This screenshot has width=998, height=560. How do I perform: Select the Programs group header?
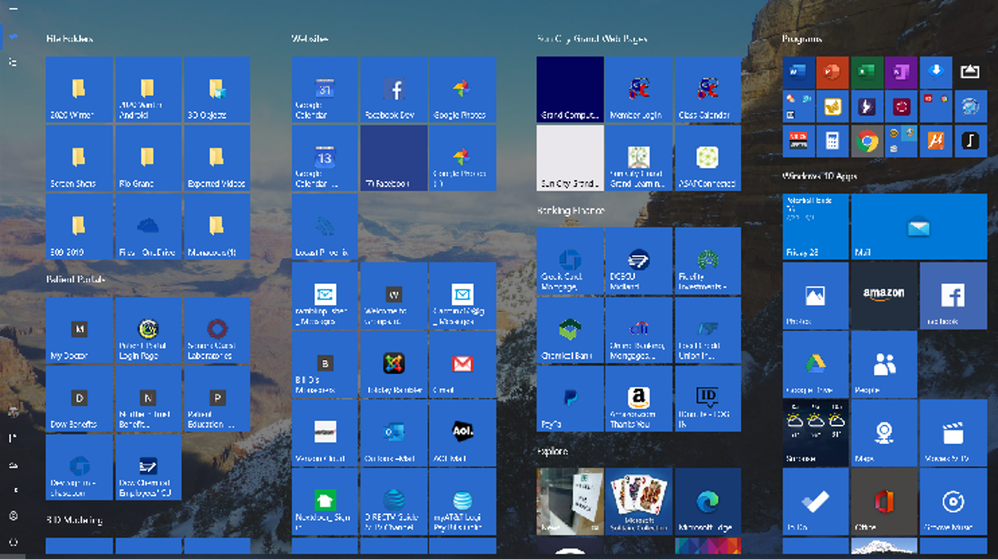[802, 39]
